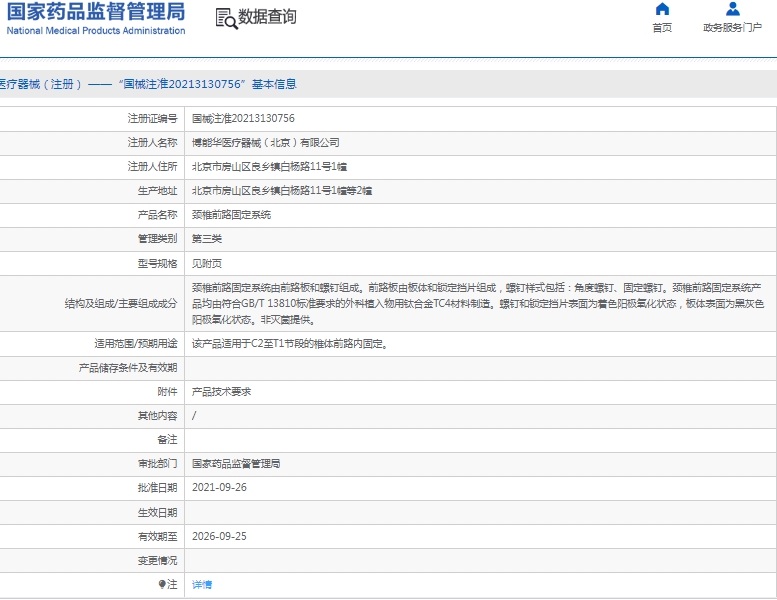
Task: Click approval department value 国家药品监督管理局
Action: 236,464
